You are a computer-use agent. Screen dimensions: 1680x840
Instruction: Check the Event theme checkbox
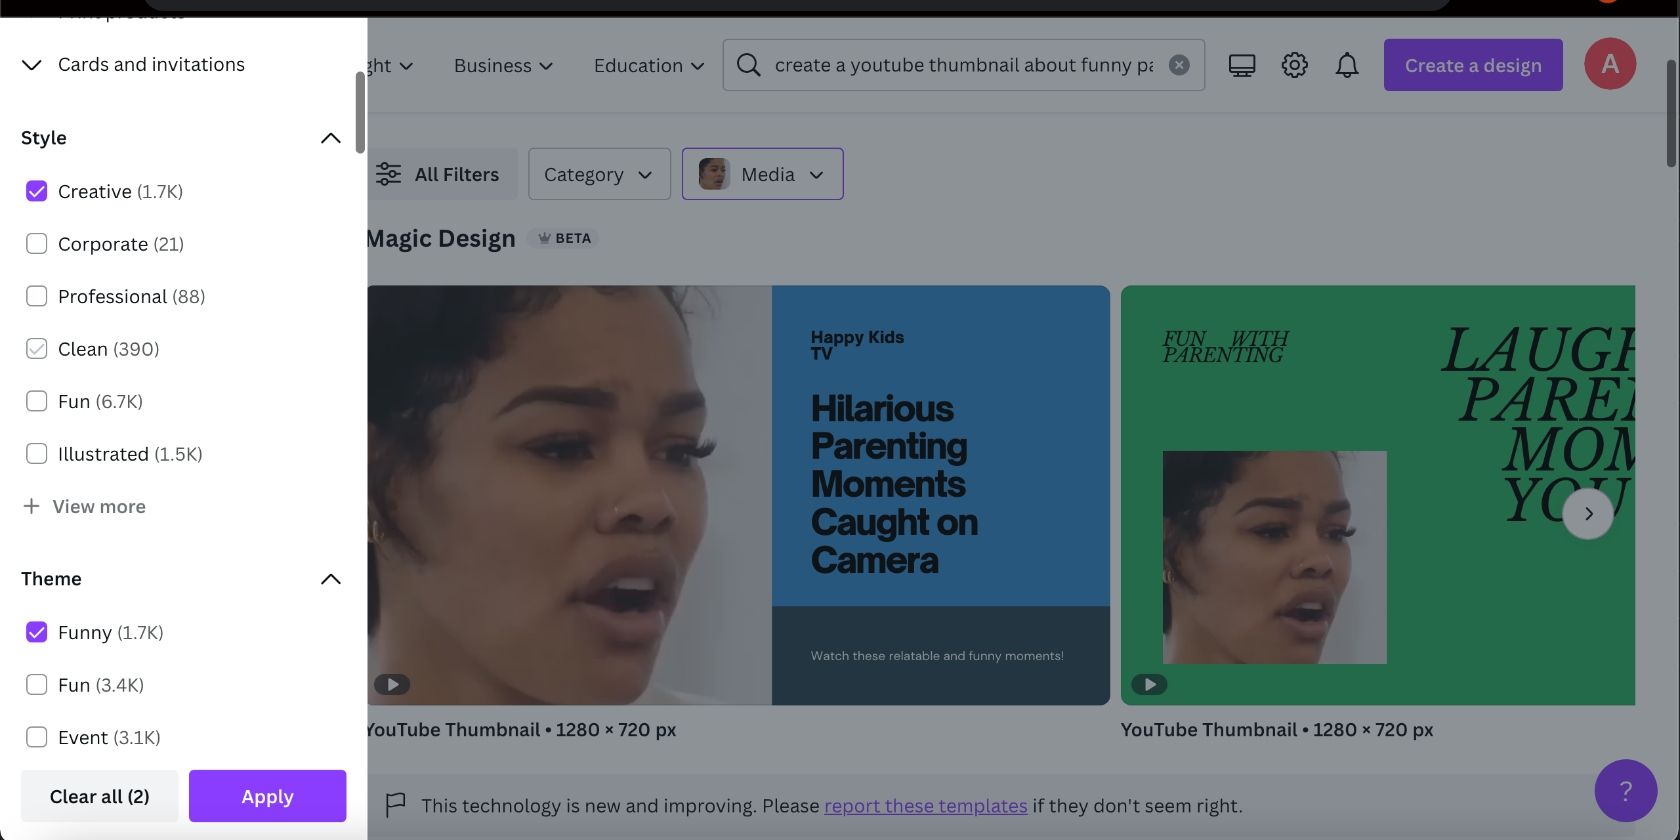tap(37, 737)
